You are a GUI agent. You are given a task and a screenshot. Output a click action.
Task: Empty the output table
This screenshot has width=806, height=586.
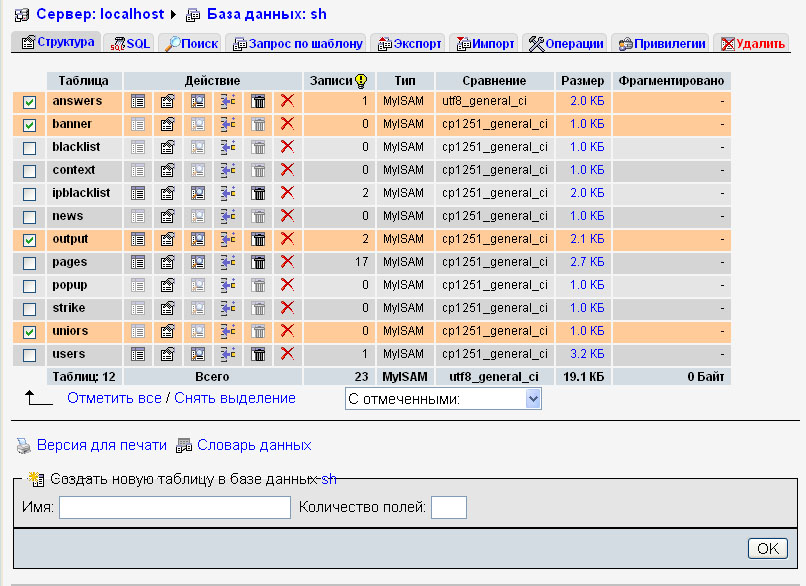(258, 239)
